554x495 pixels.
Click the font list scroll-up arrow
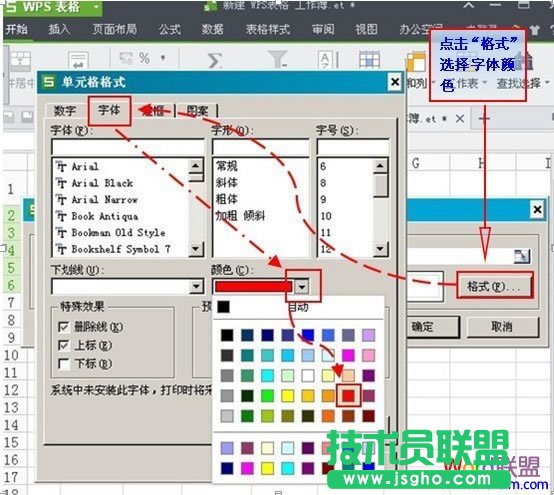(x=196, y=165)
